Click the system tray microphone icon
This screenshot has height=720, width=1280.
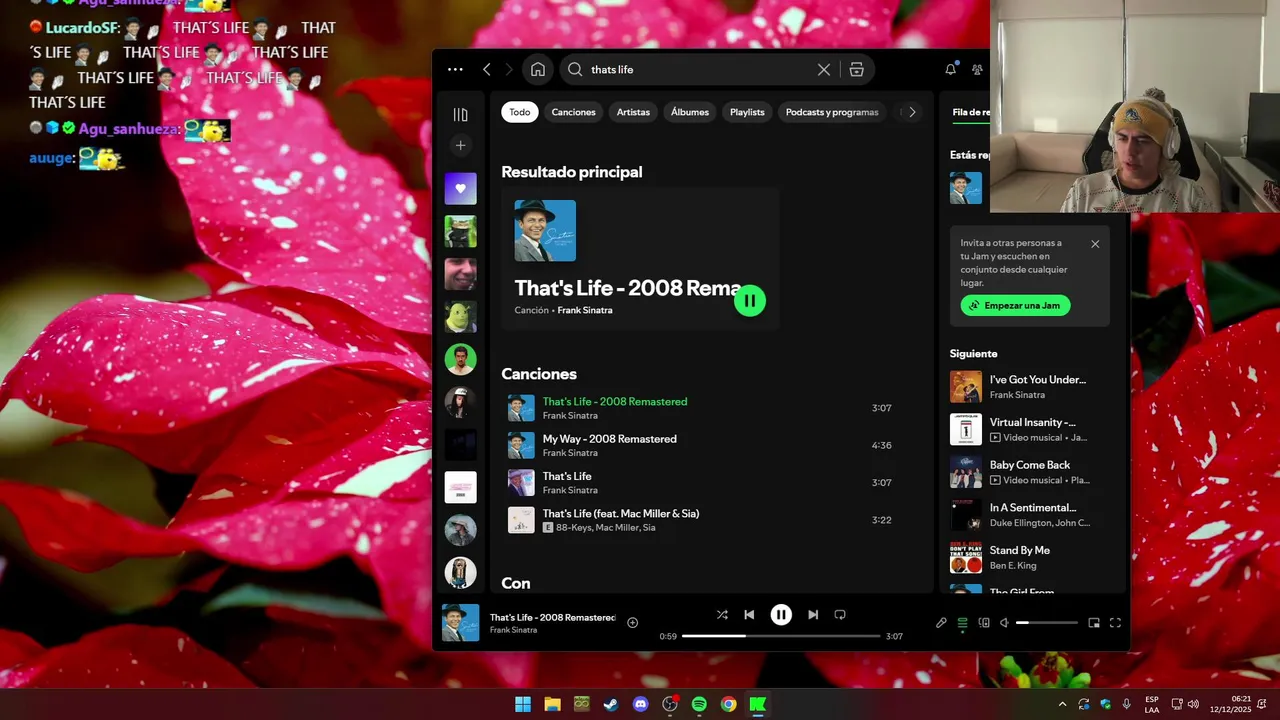coord(1127,704)
